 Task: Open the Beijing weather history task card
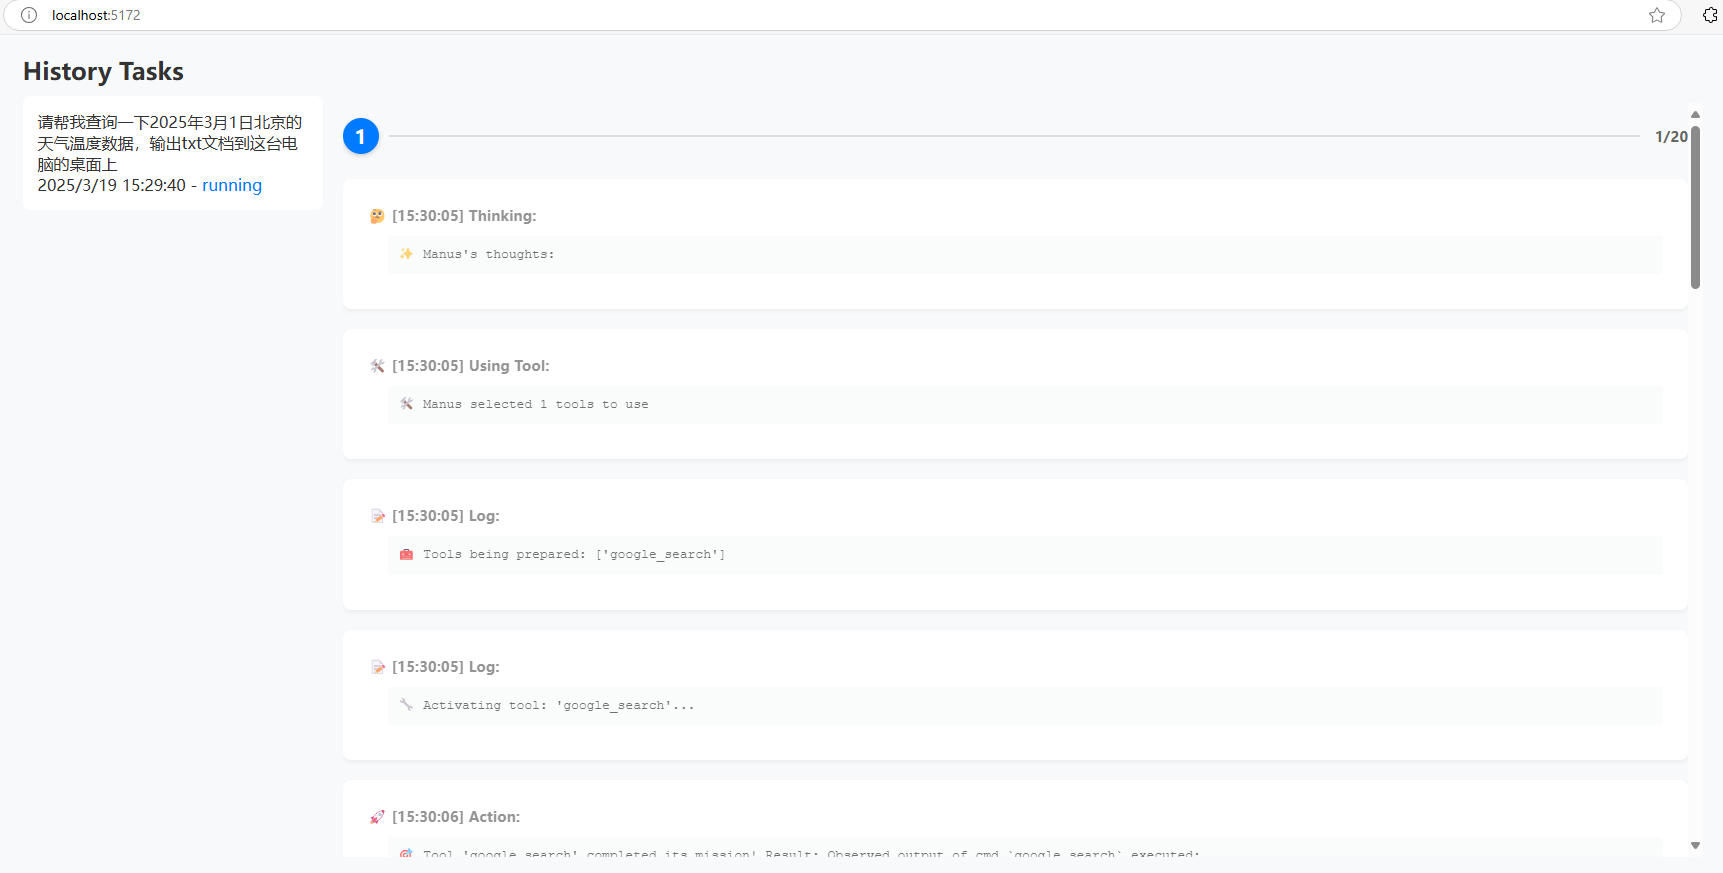point(173,153)
